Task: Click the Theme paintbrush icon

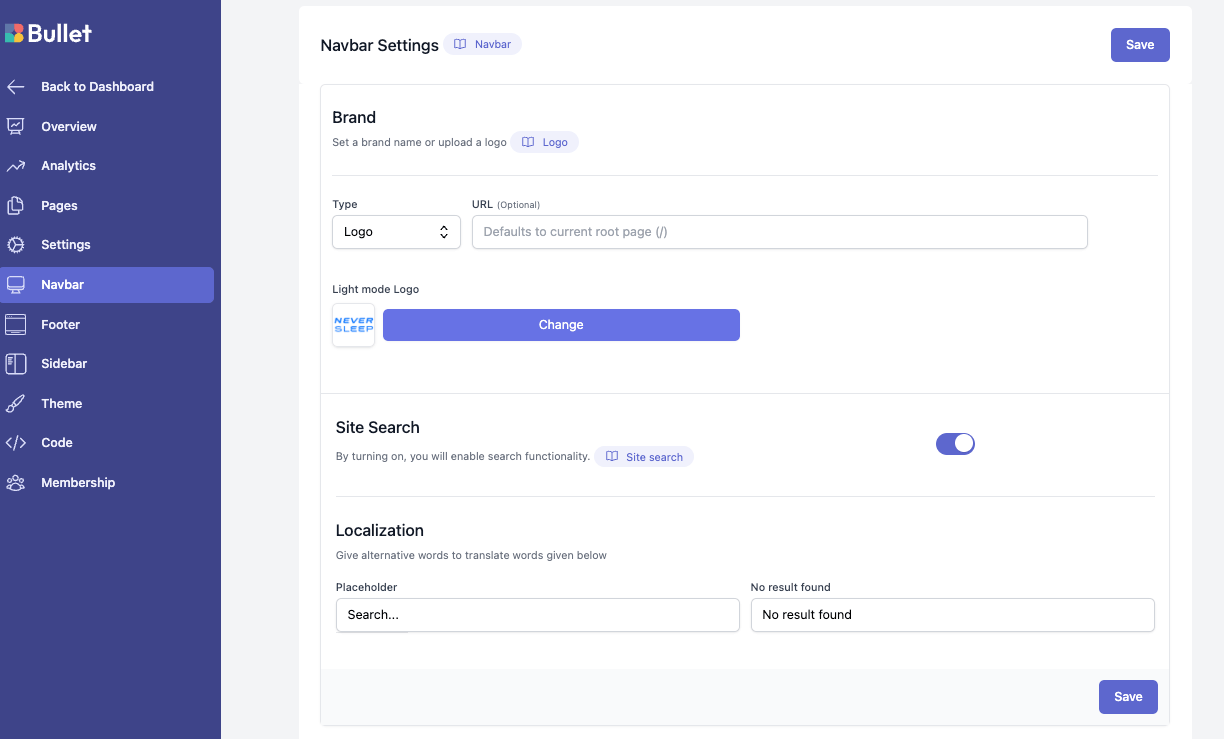Action: point(15,403)
